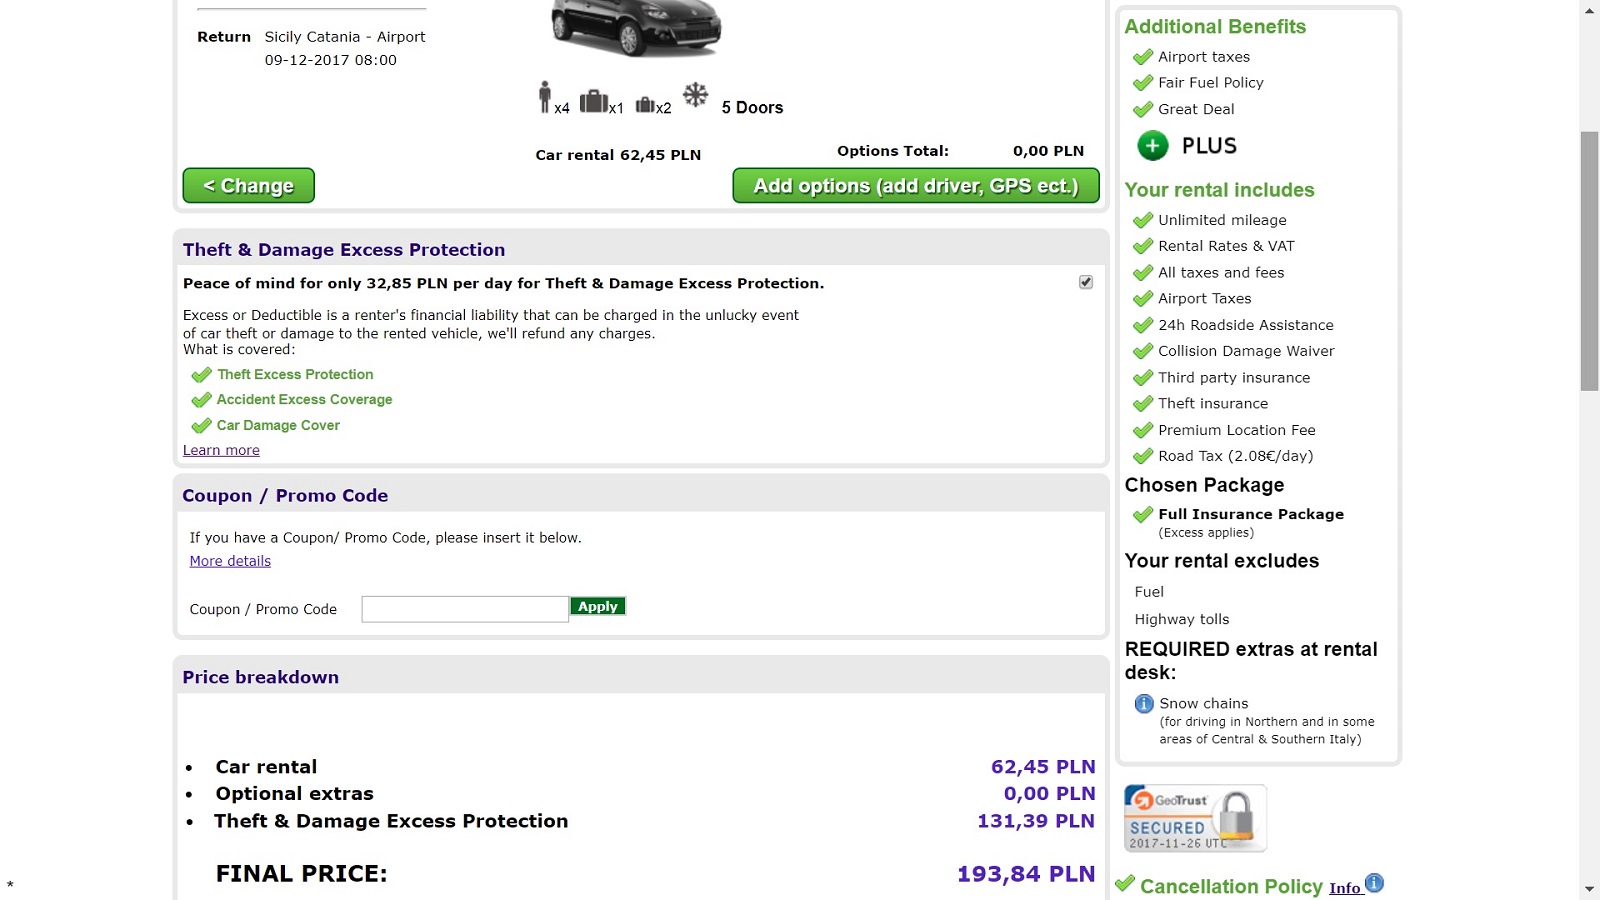This screenshot has width=1600, height=900.
Task: Click the Airport taxes green checkmark
Action: coord(1143,57)
